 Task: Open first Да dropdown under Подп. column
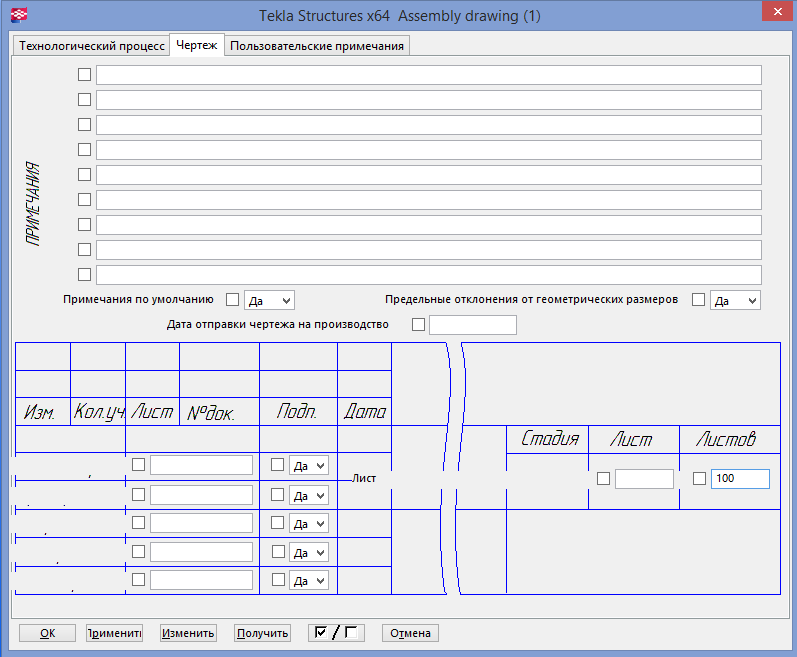(x=308, y=465)
